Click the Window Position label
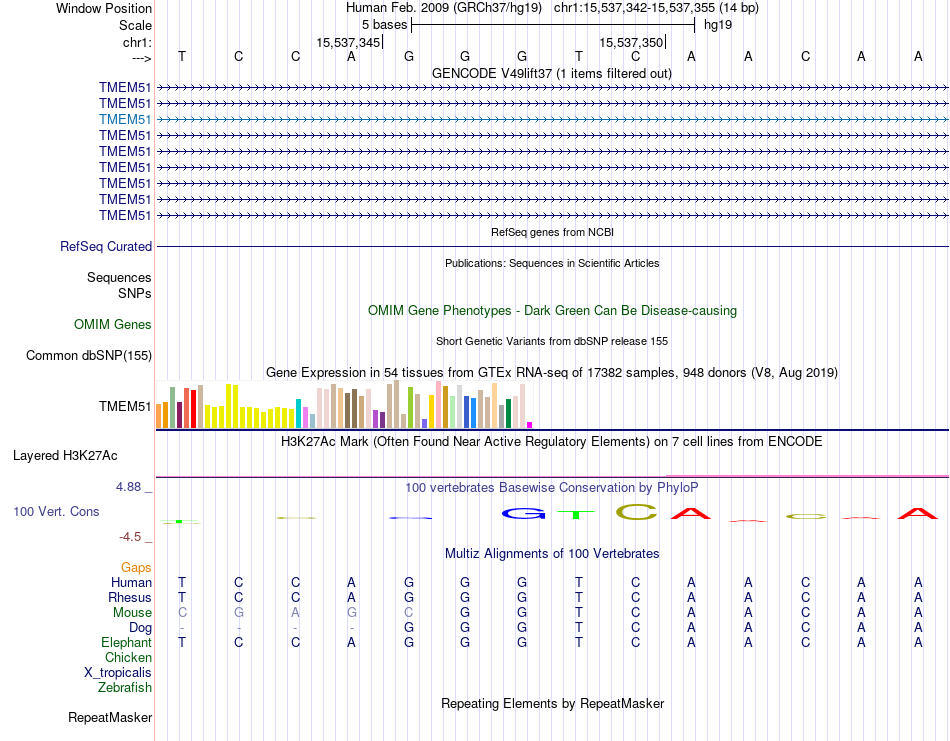This screenshot has height=741, width=950. 104,8
